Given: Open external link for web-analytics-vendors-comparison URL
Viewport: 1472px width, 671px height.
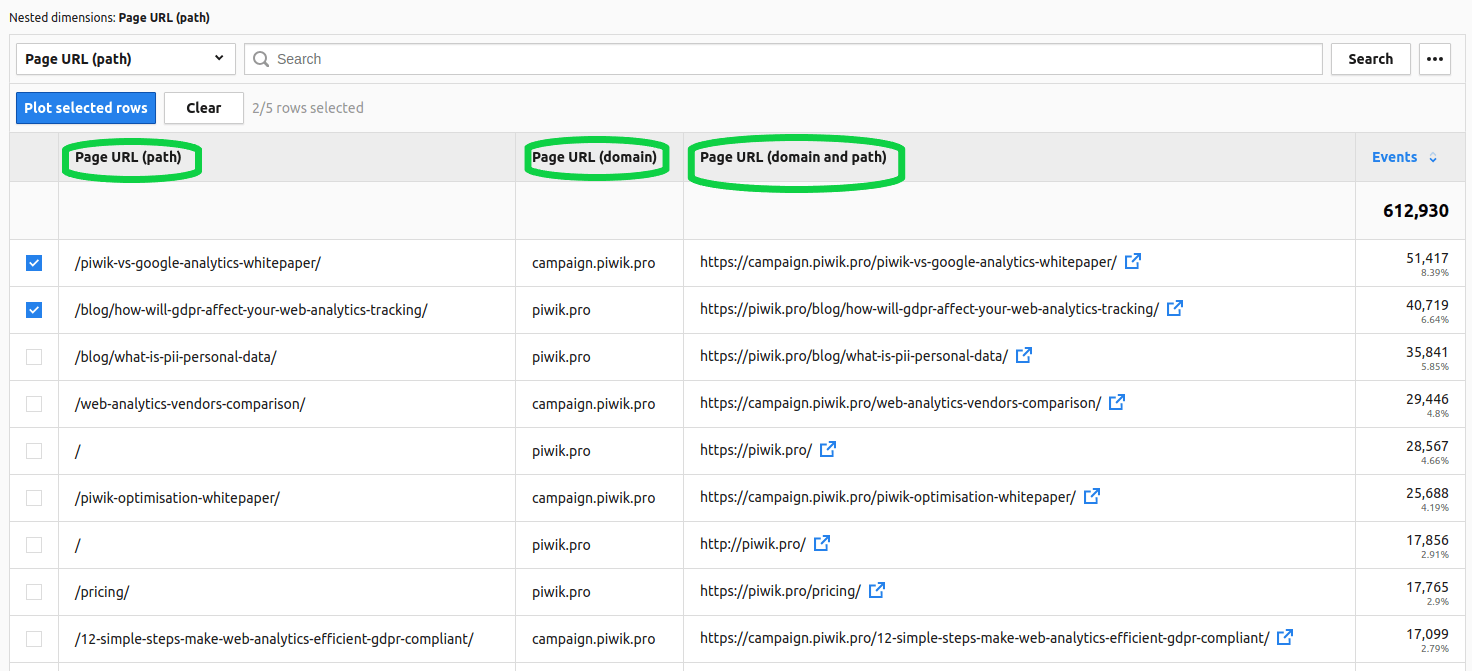Looking at the screenshot, I should (x=1117, y=403).
